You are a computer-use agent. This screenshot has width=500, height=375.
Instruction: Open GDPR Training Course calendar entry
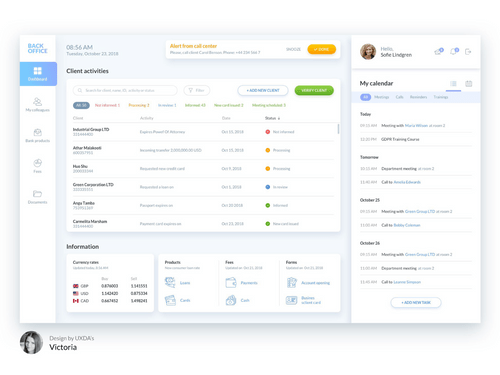(416, 139)
